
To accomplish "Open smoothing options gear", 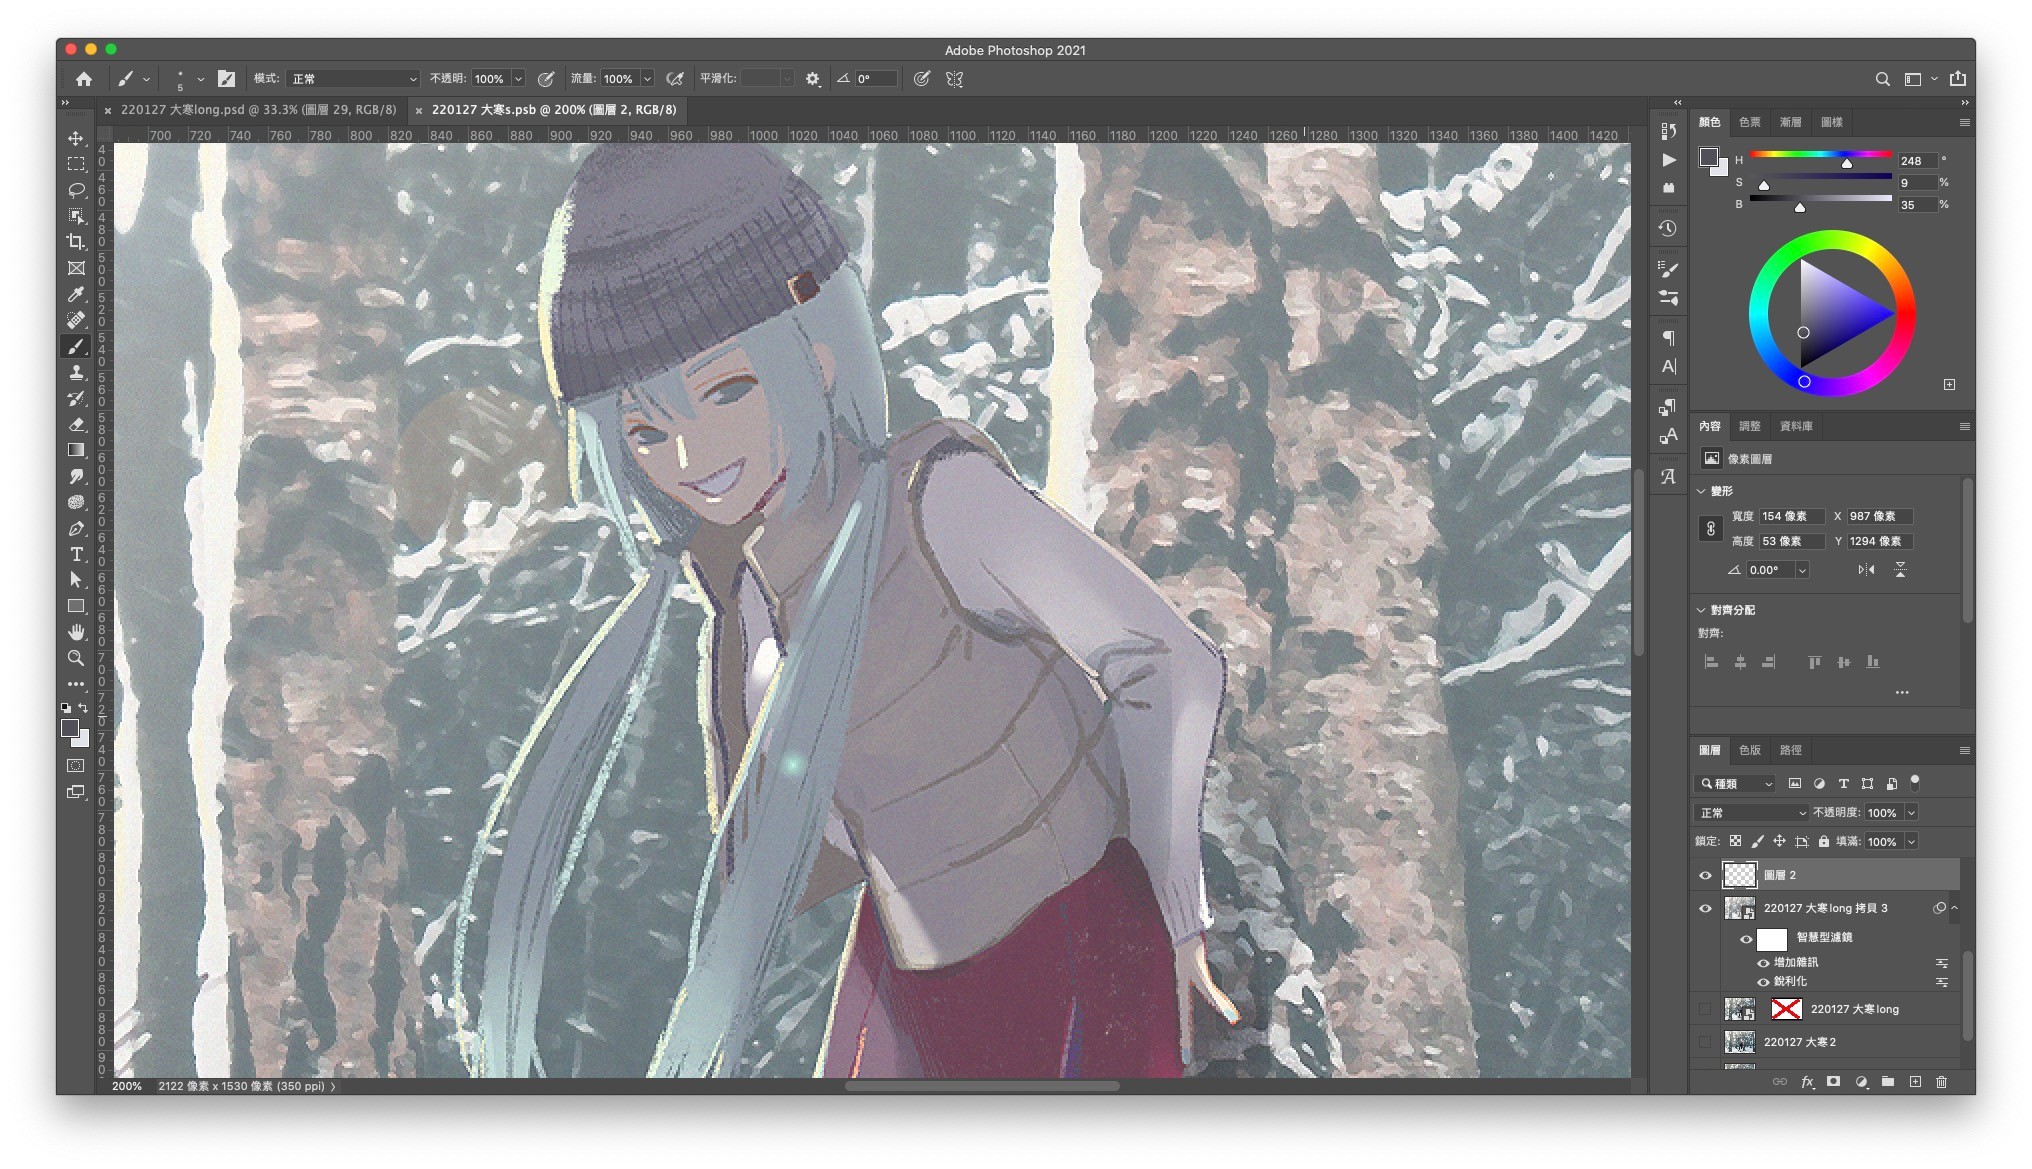I will click(x=813, y=79).
